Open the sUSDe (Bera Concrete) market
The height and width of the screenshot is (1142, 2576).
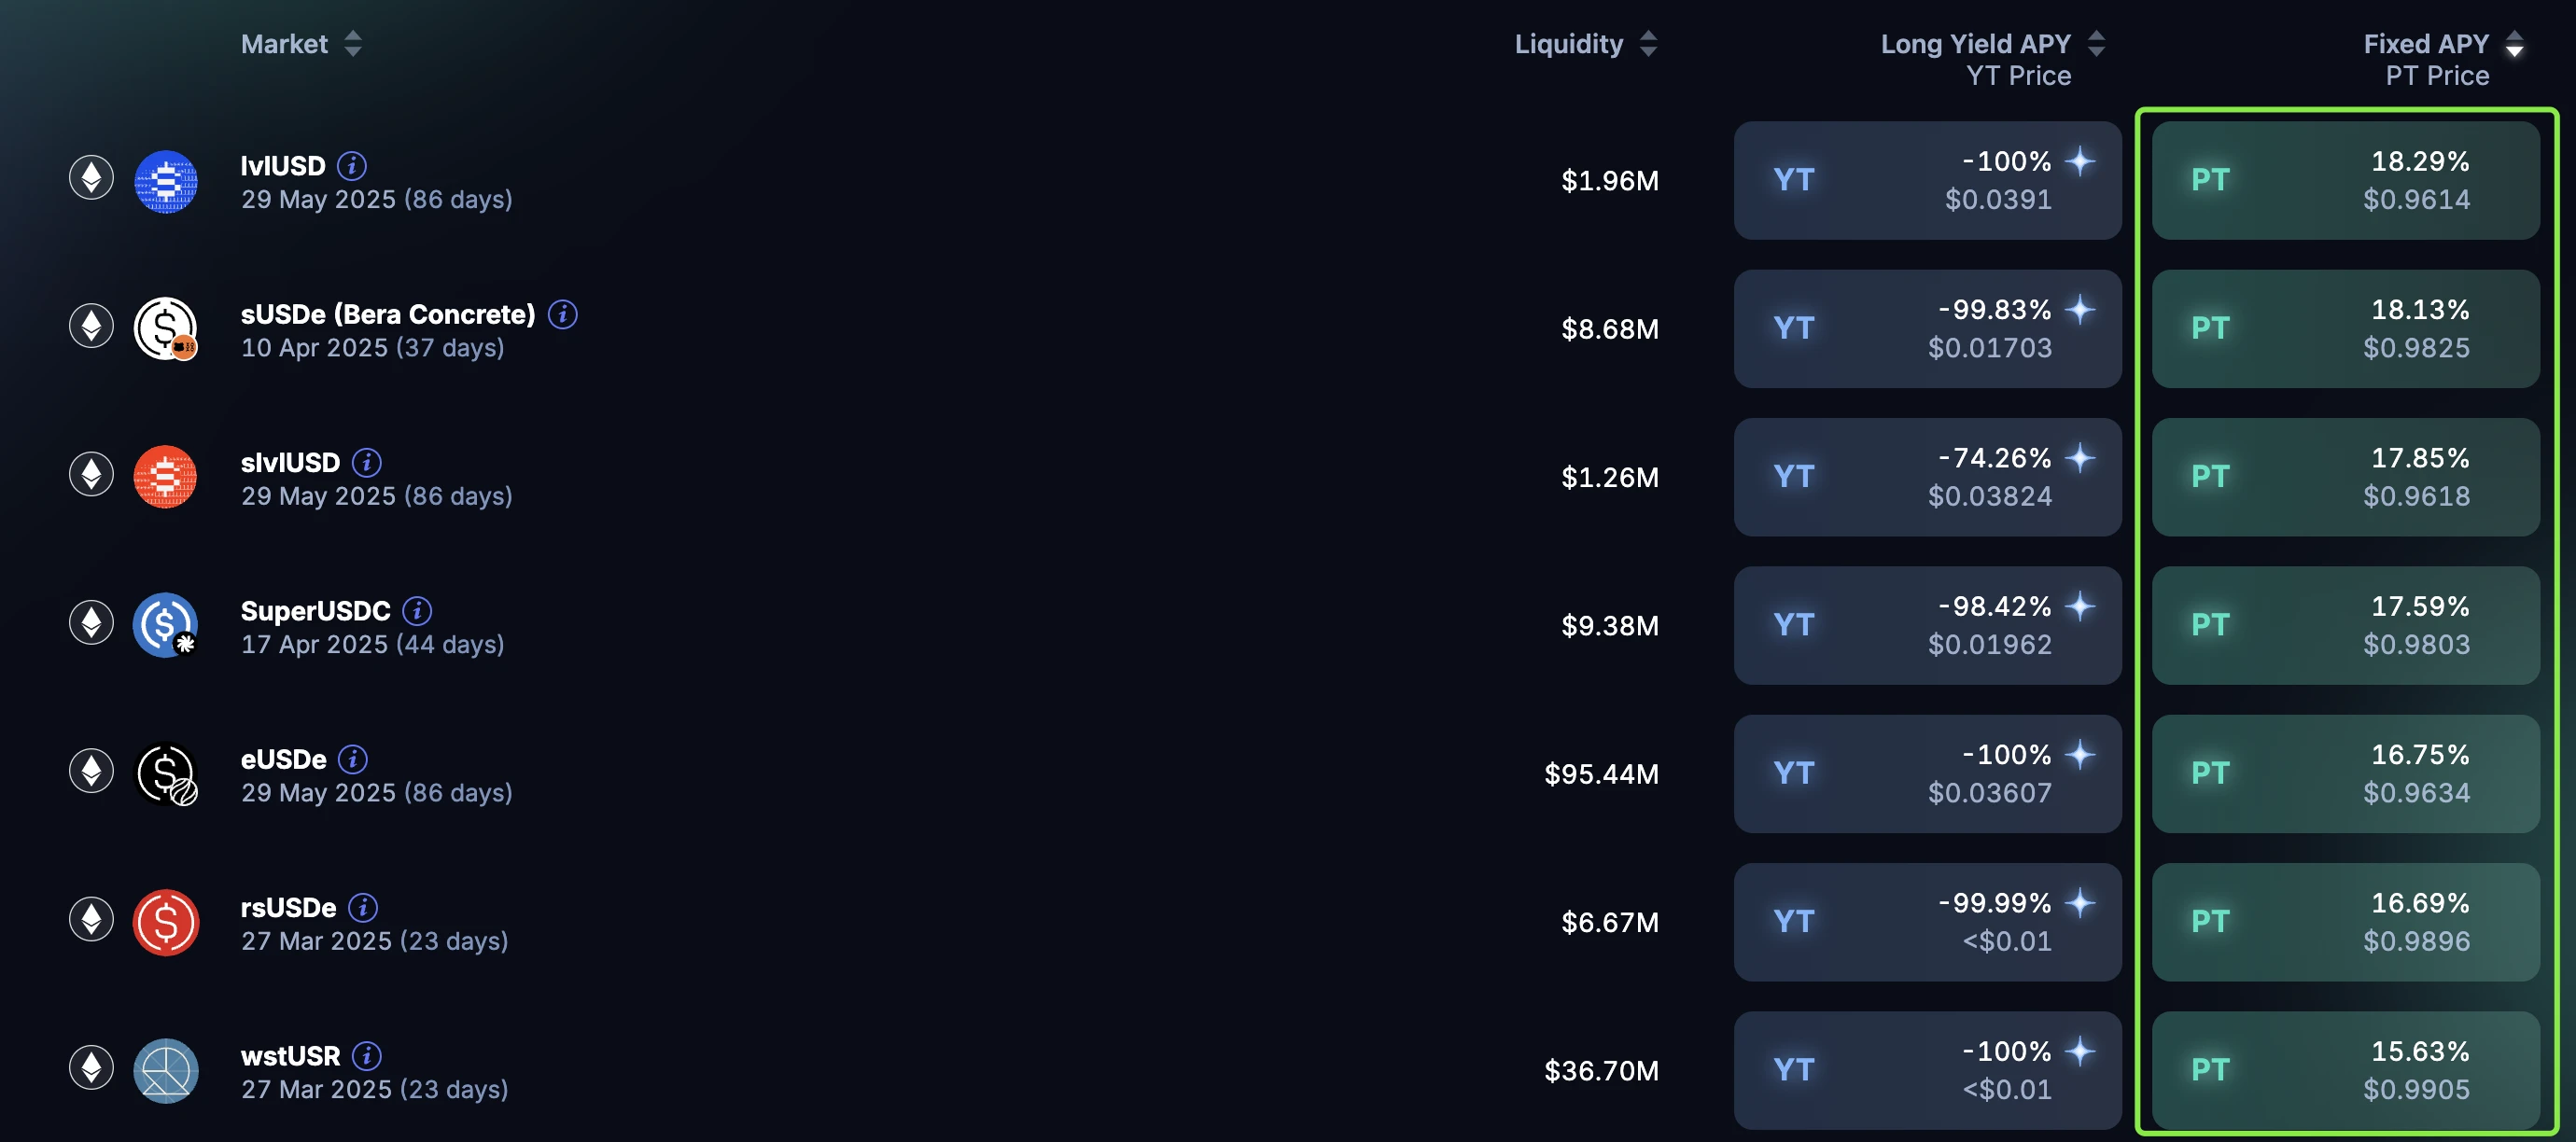(x=388, y=315)
